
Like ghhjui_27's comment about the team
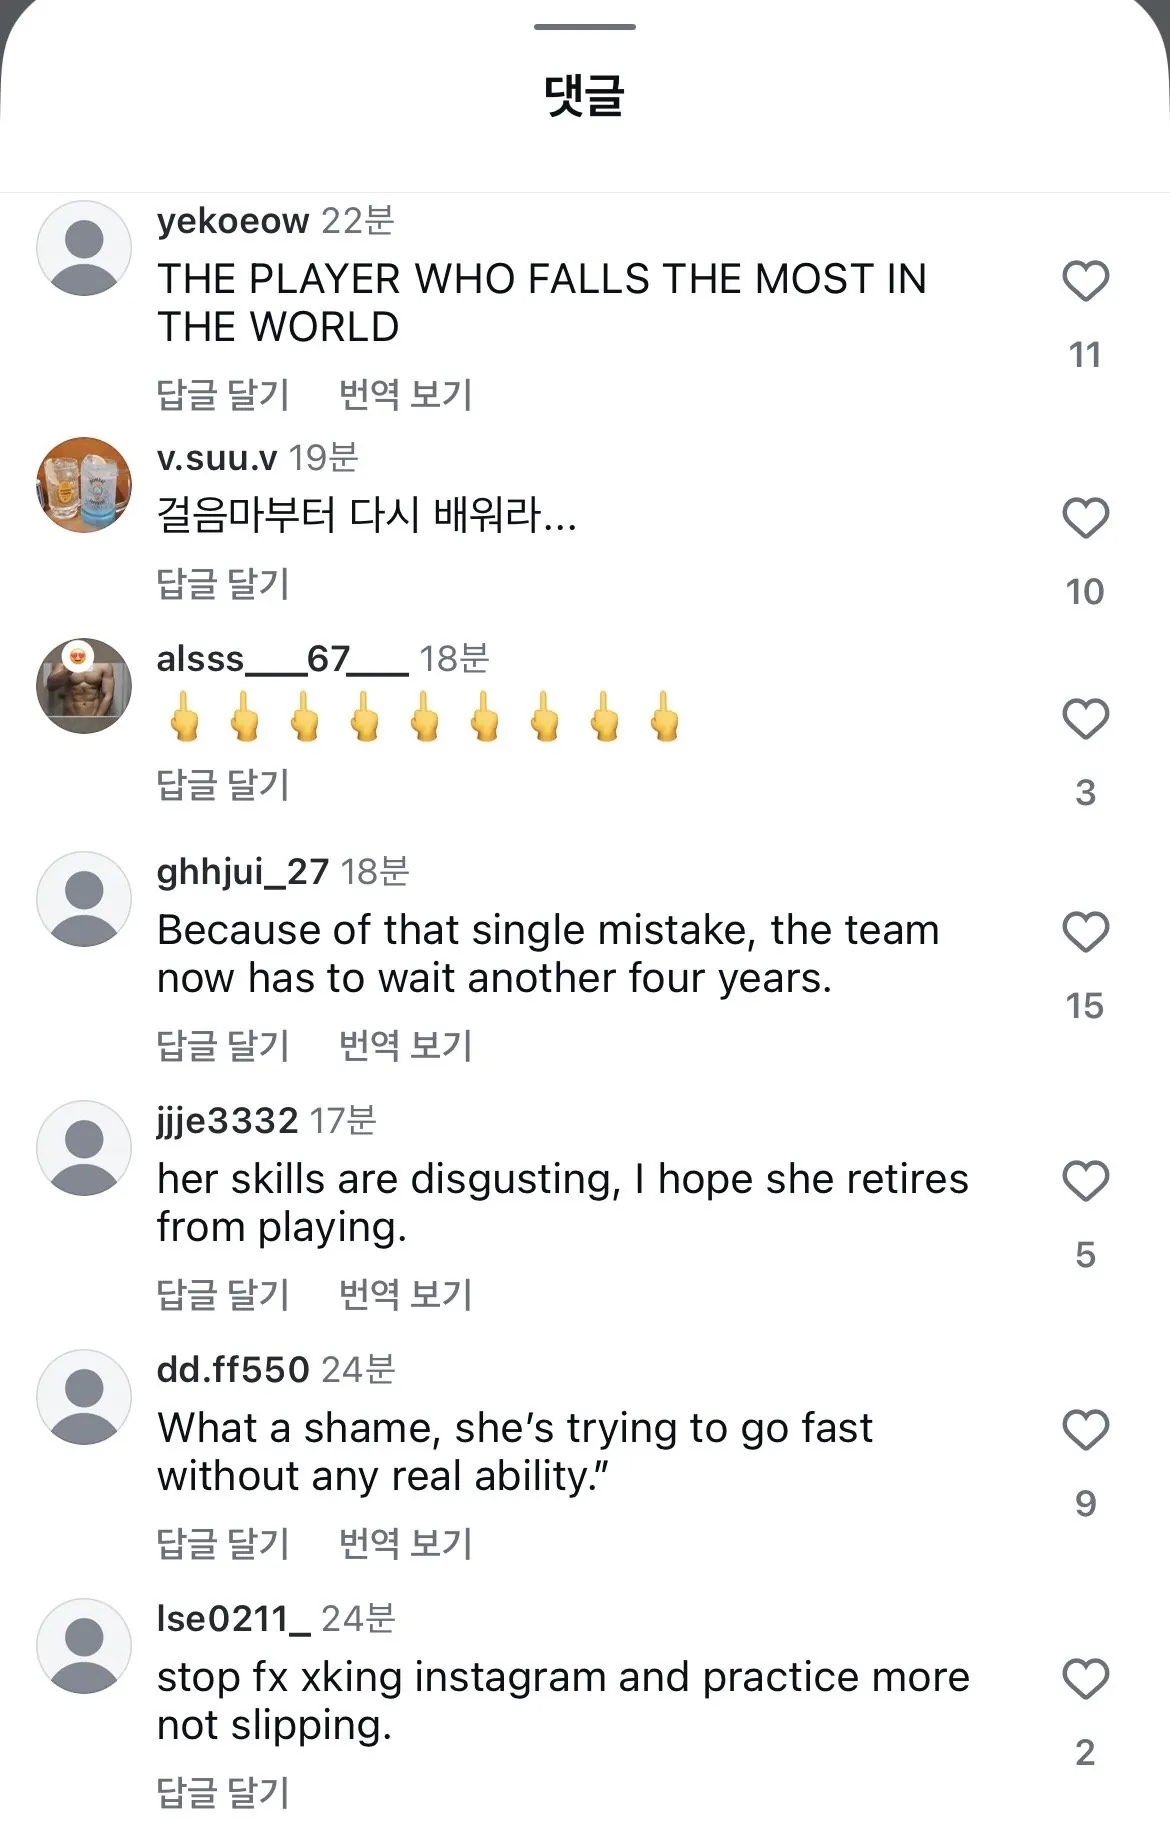click(x=1084, y=934)
